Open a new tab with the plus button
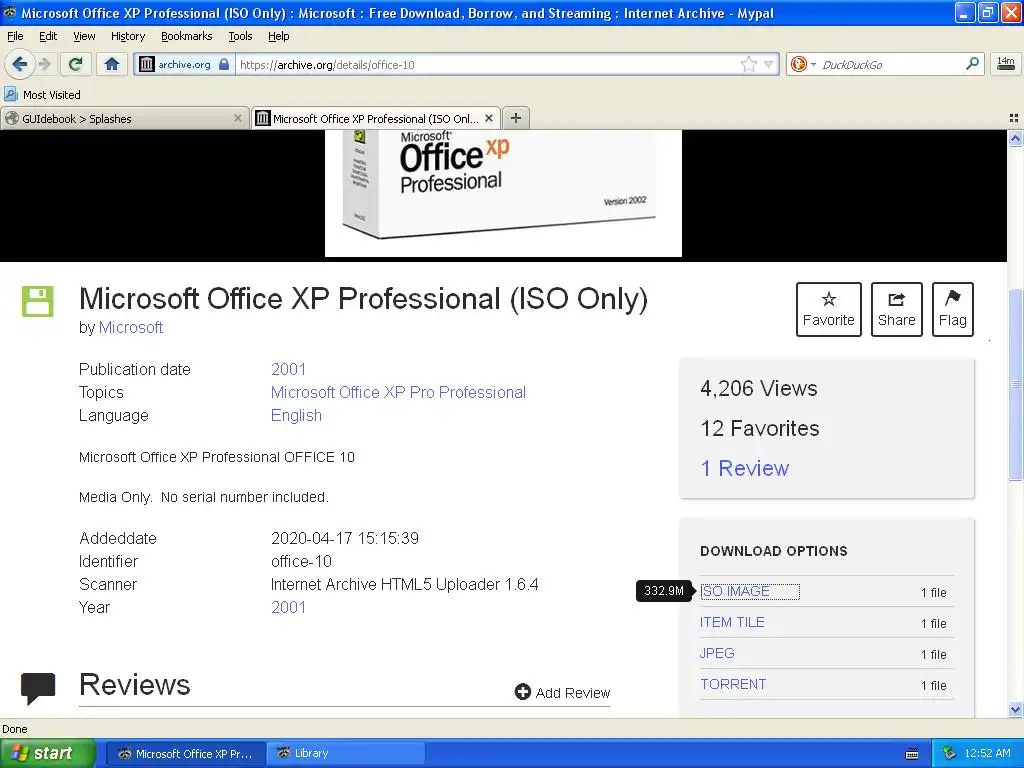This screenshot has width=1024, height=768. point(516,118)
